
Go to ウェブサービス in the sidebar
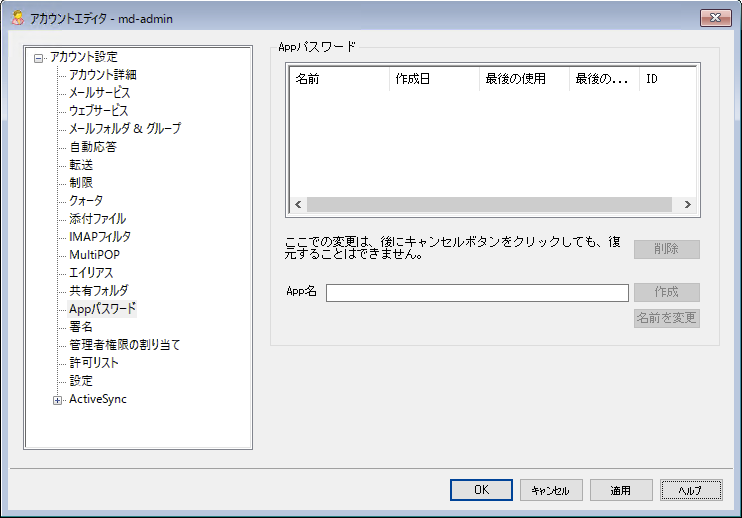[98, 111]
